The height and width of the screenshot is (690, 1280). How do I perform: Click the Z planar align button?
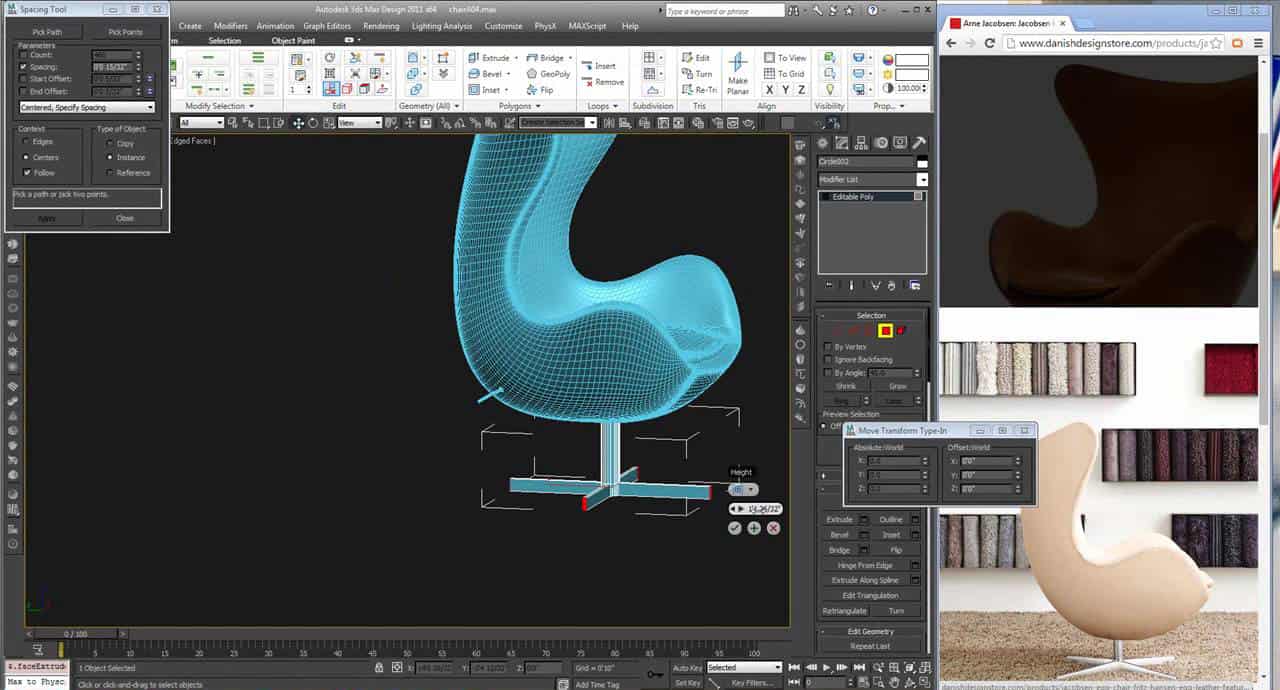(801, 90)
